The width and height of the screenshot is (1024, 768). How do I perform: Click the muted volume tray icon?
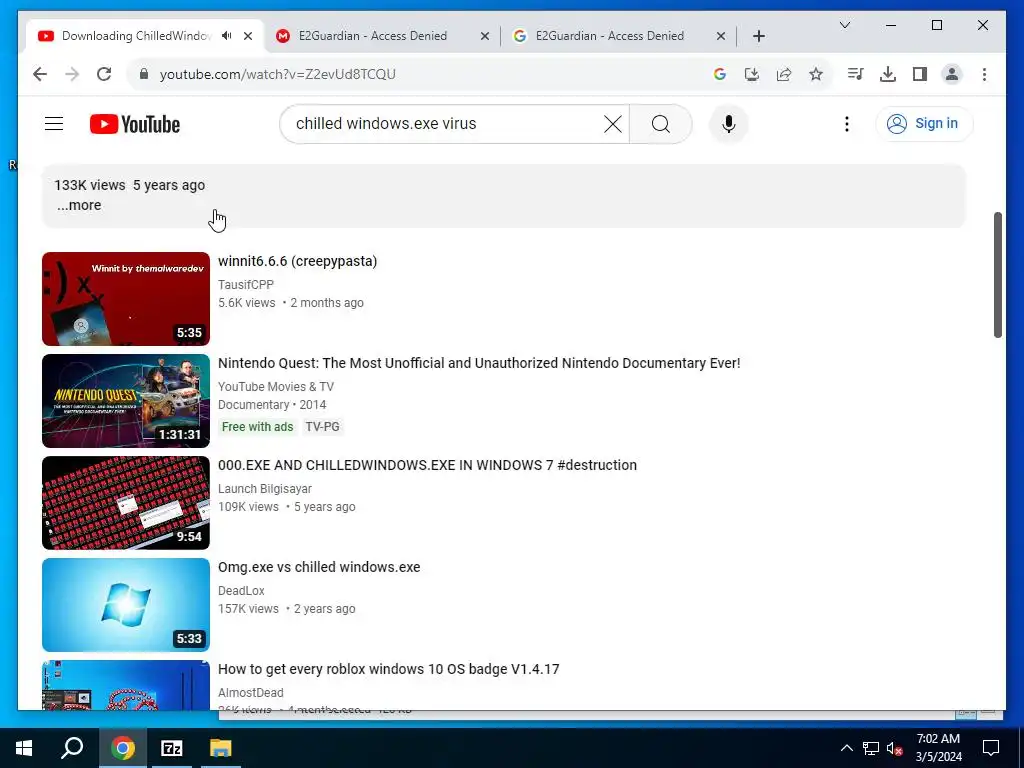coord(895,748)
